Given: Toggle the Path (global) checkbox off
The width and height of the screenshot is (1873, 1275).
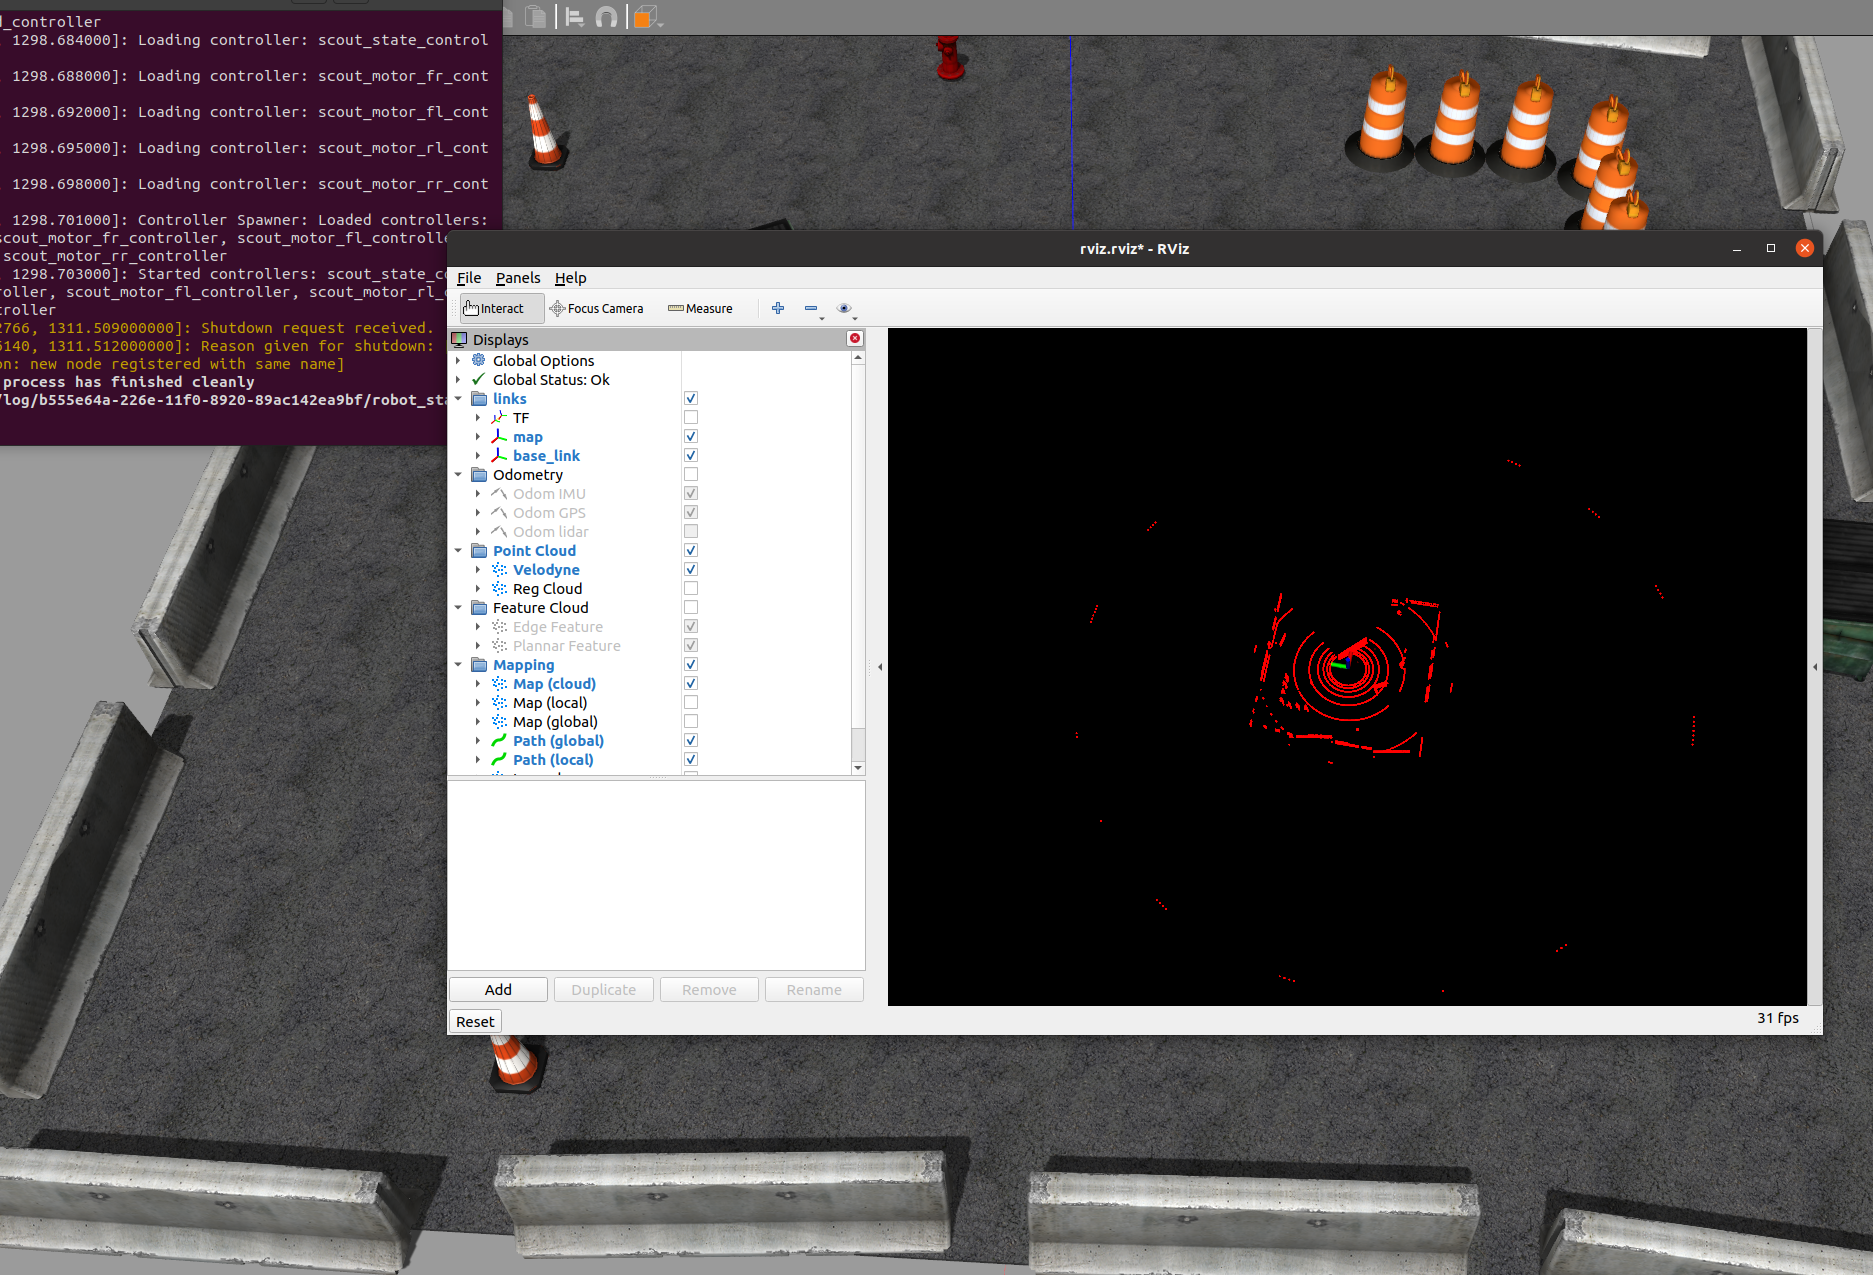Looking at the screenshot, I should [691, 740].
